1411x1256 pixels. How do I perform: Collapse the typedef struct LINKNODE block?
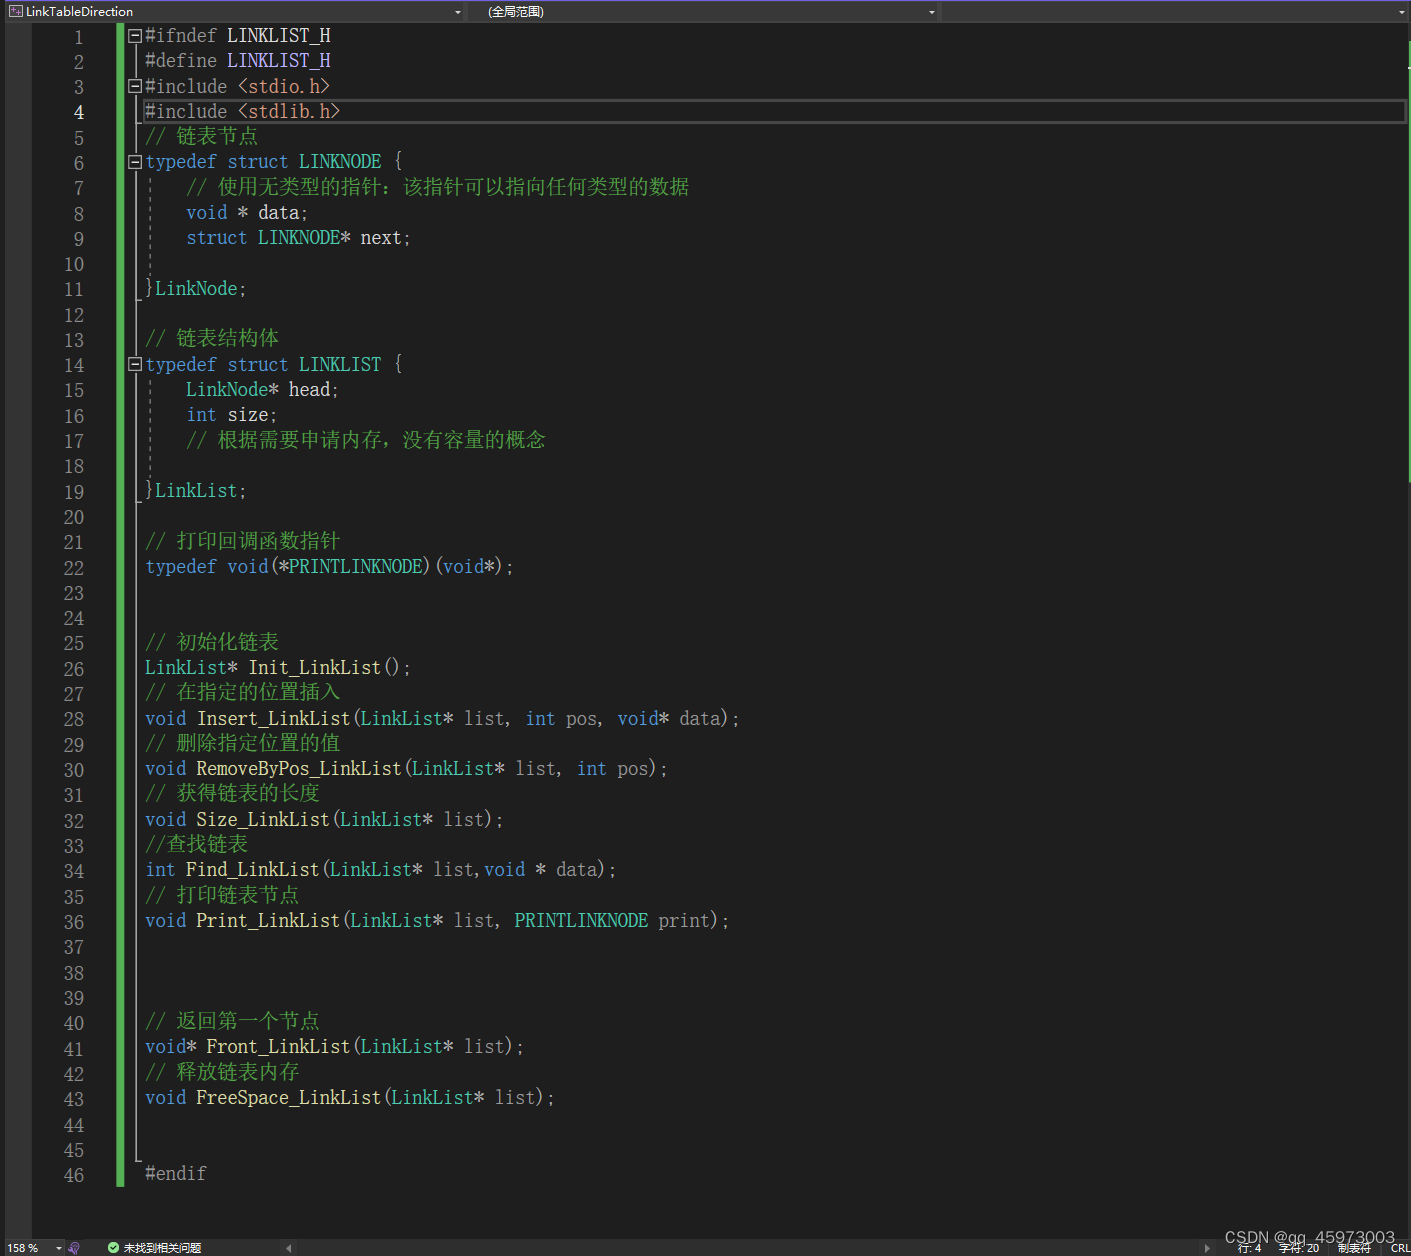[135, 162]
